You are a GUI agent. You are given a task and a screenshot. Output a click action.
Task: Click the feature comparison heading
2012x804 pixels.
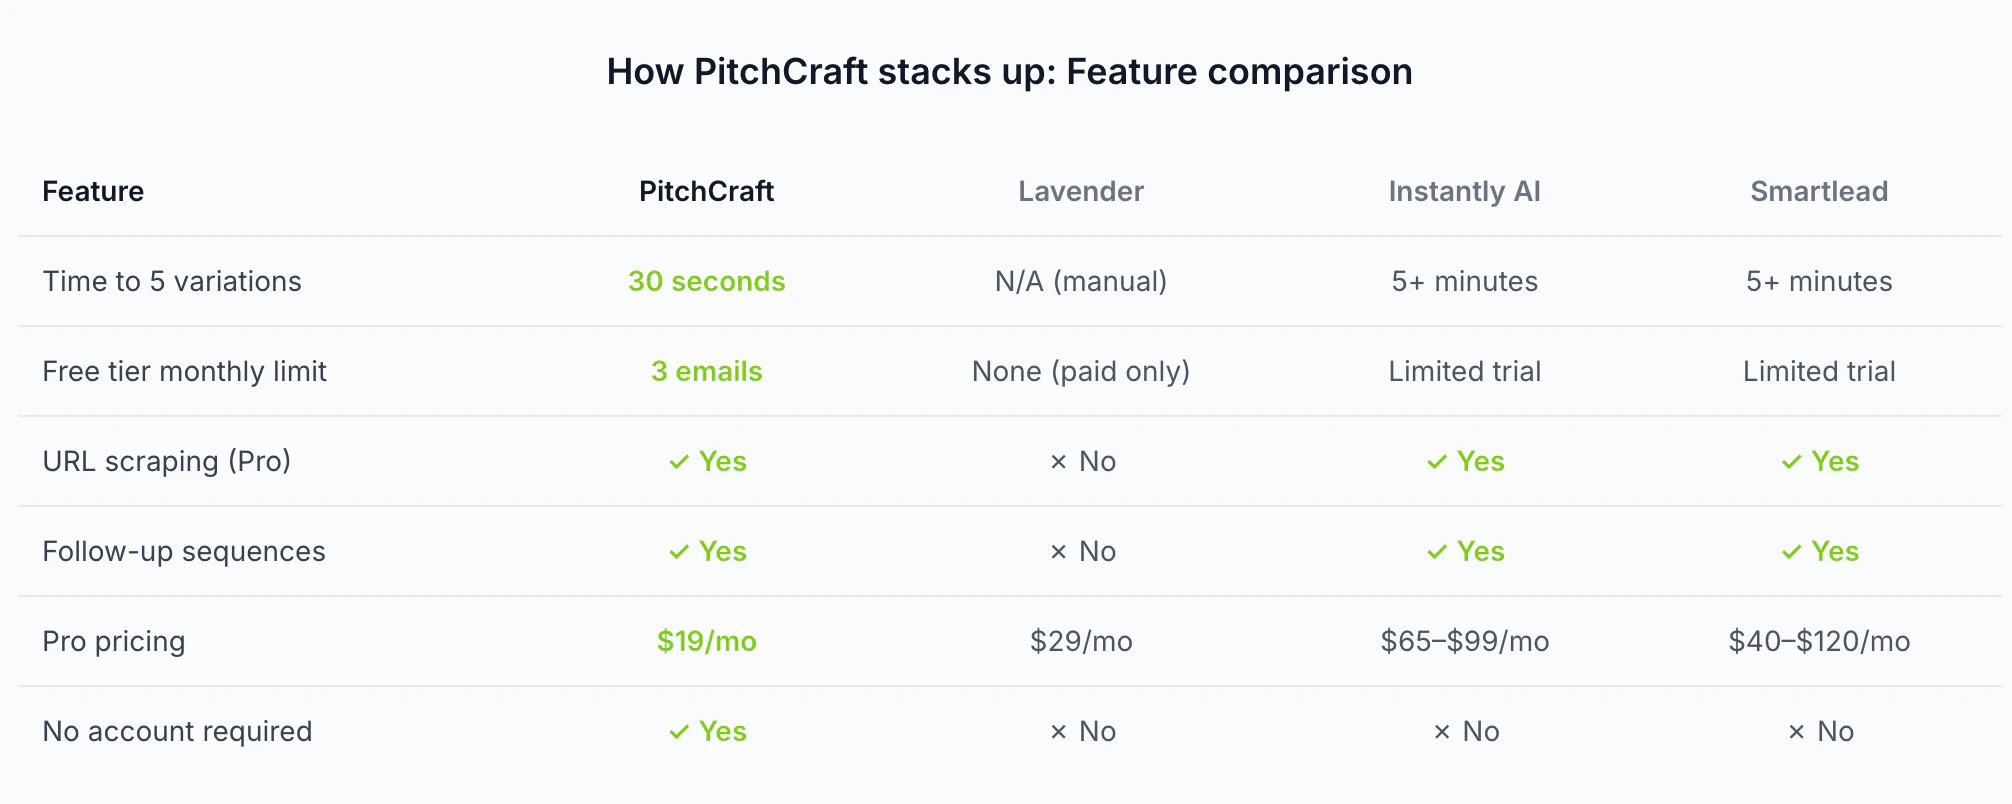click(1009, 72)
